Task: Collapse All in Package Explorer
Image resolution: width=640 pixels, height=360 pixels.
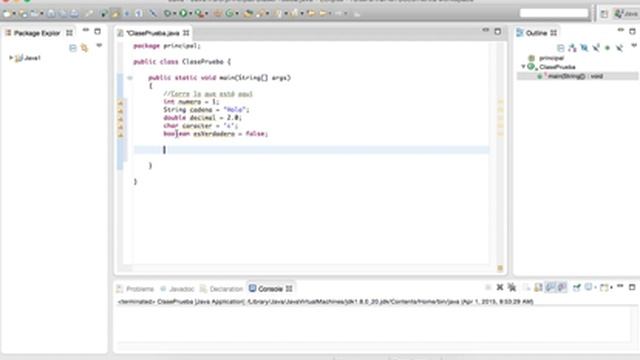Action: (x=73, y=48)
